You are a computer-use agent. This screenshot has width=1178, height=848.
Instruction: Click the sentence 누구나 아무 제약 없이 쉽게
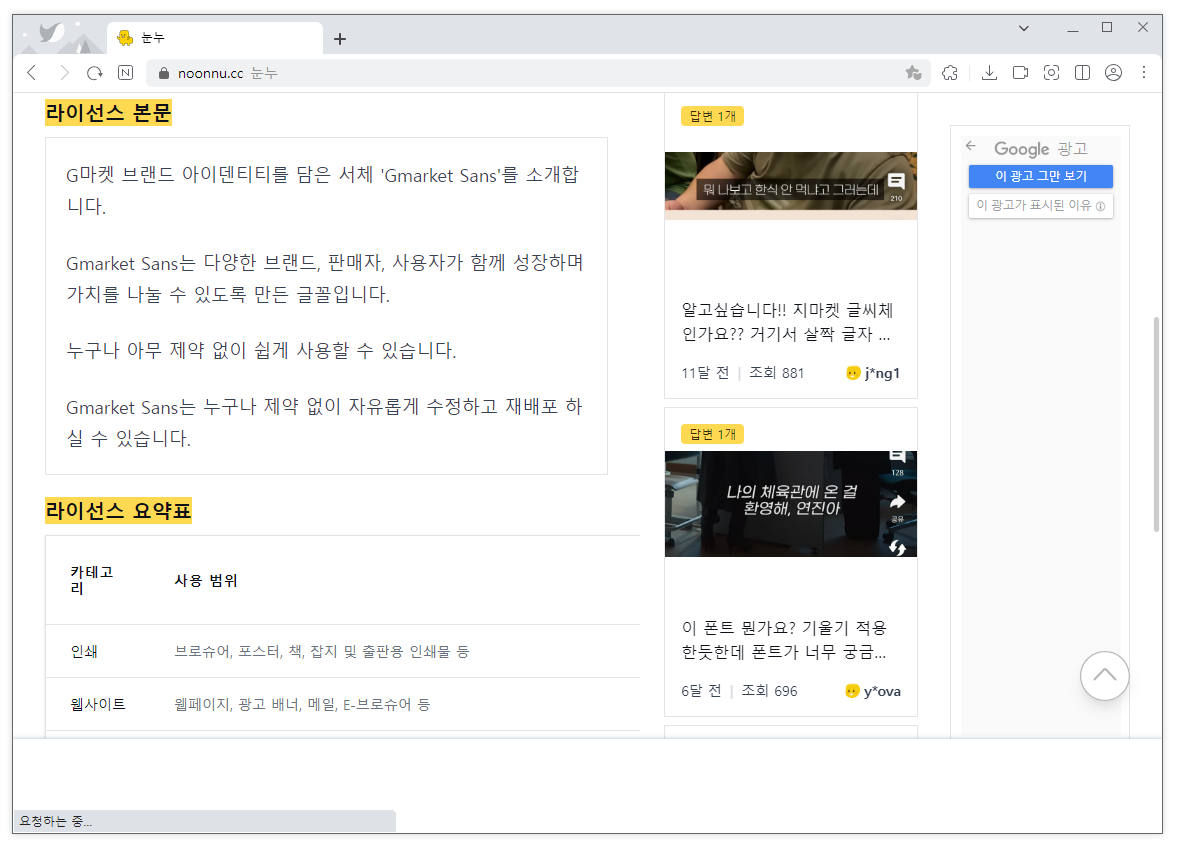pyautogui.click(x=261, y=350)
